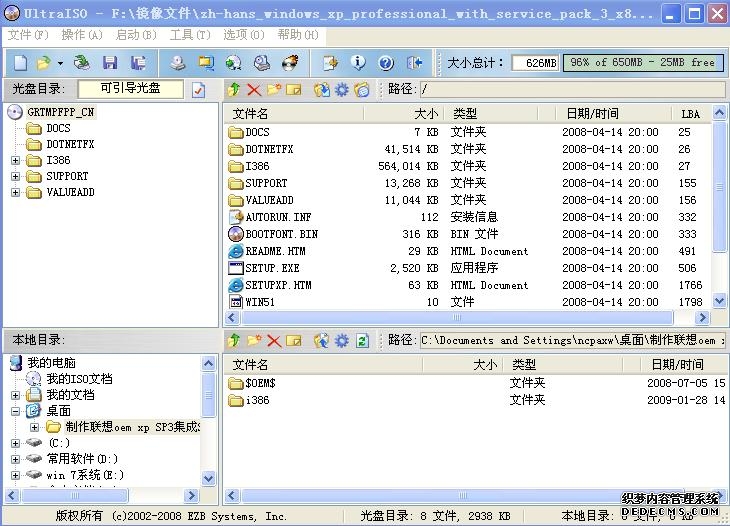730x526 pixels.
Task: Sort disc files by 类型 column header
Action: 491,114
